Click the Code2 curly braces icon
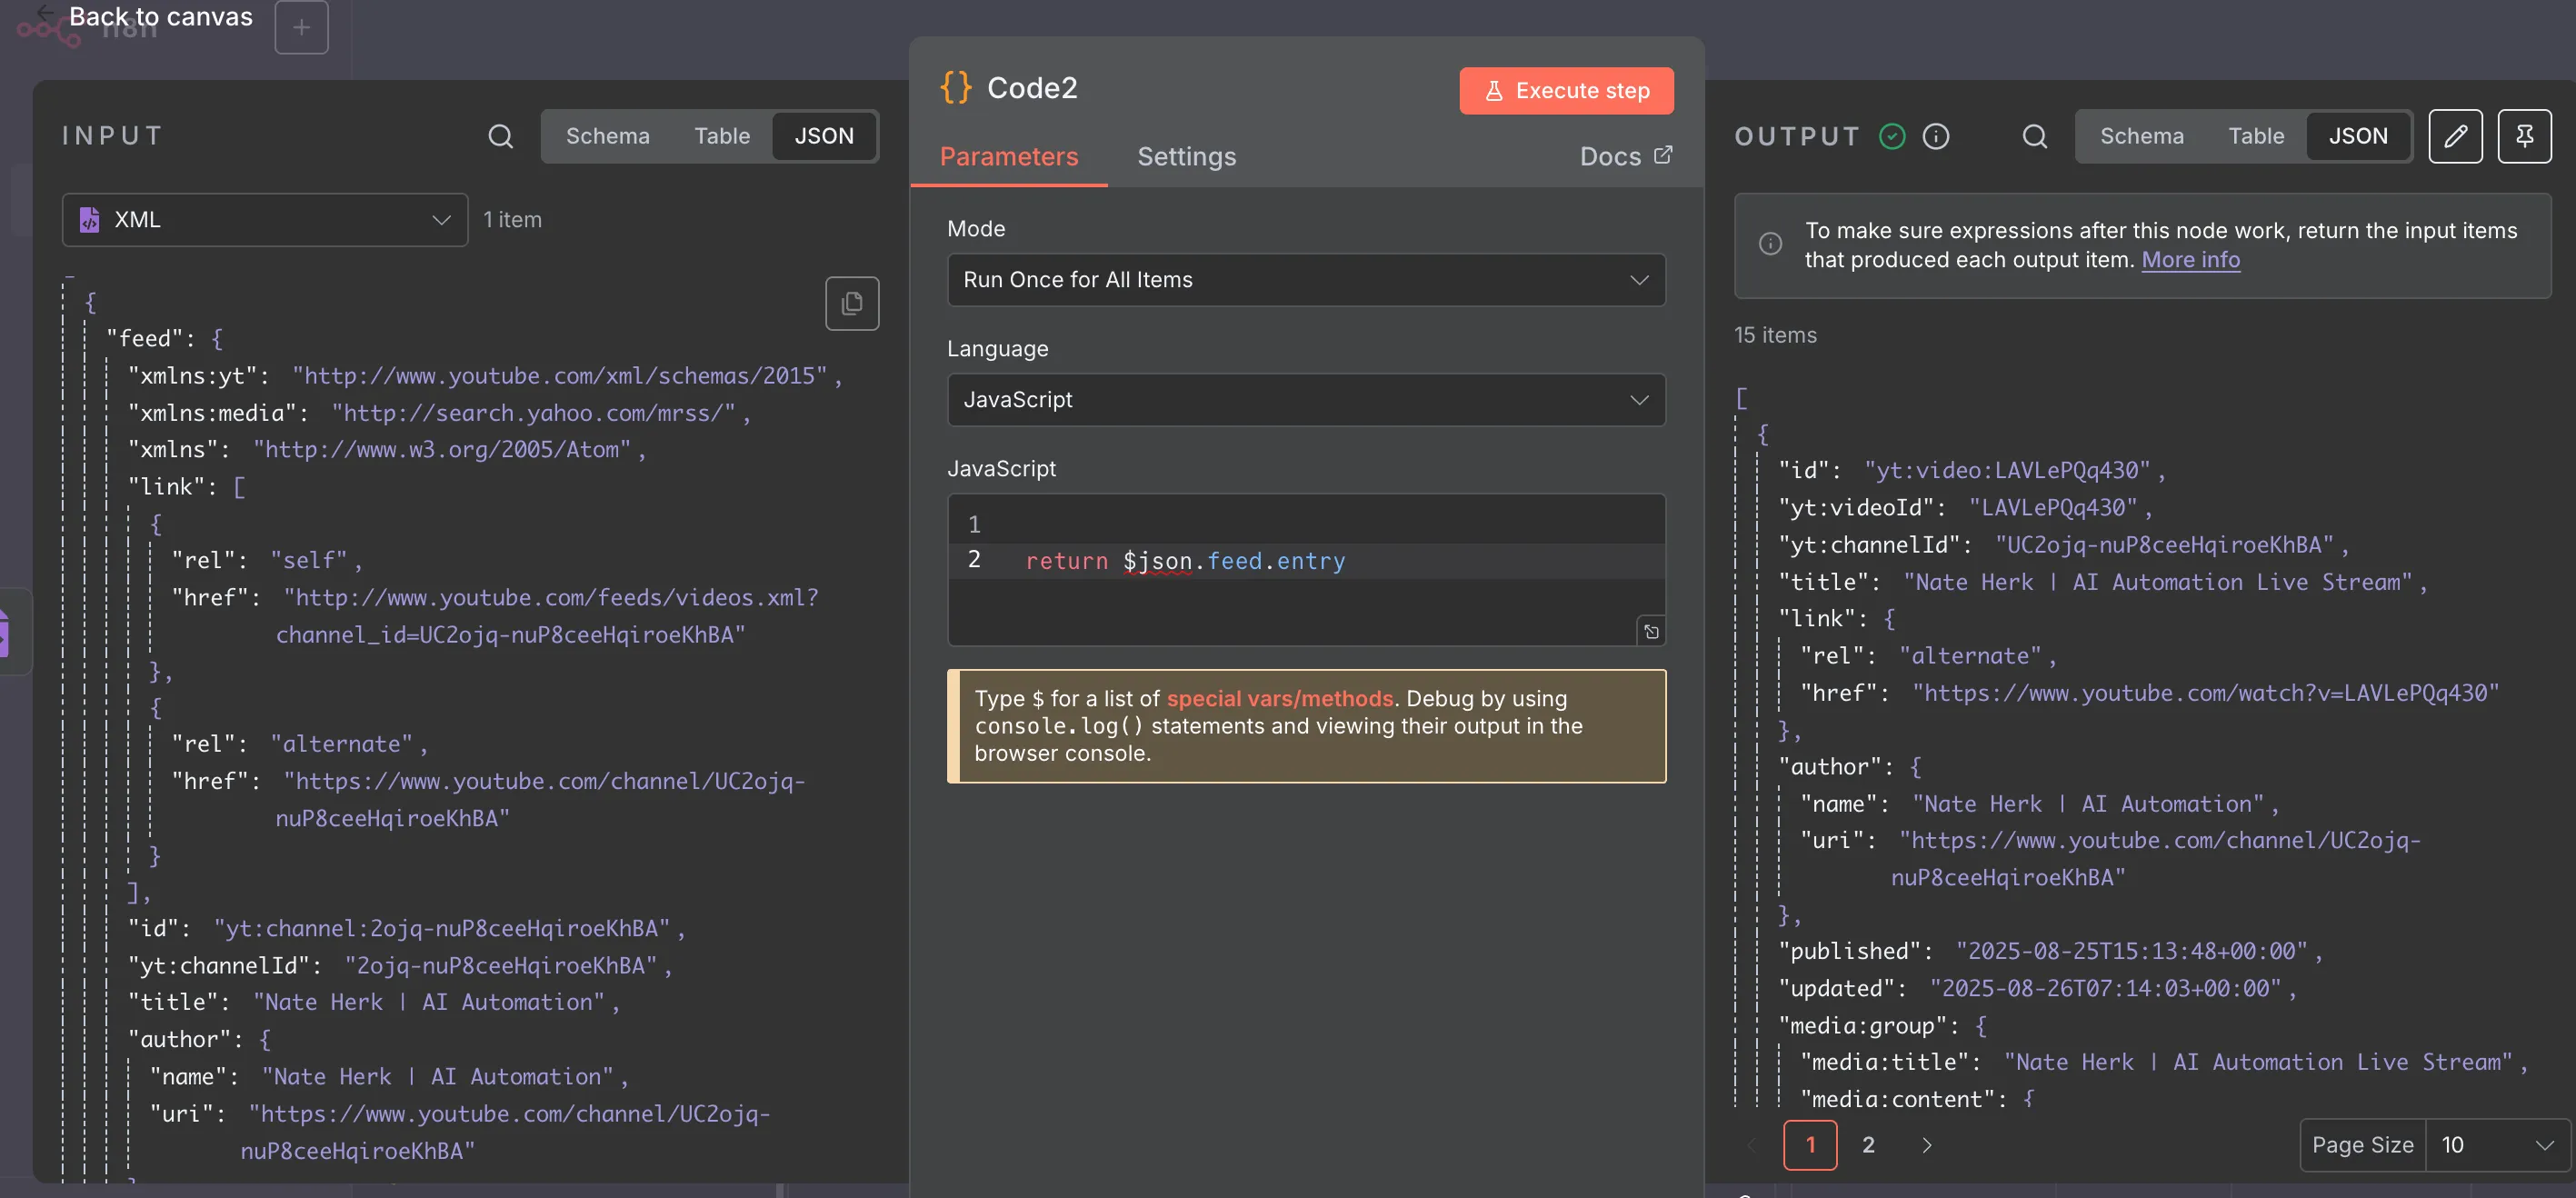2576x1198 pixels. tap(956, 87)
